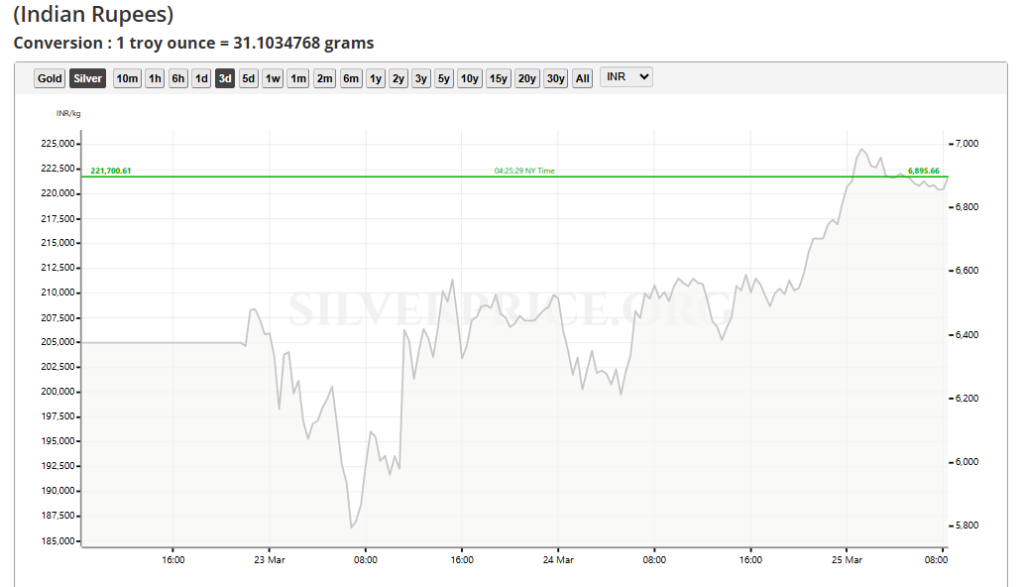Select the 10m time range
This screenshot has width=1024, height=587.
(x=126, y=78)
